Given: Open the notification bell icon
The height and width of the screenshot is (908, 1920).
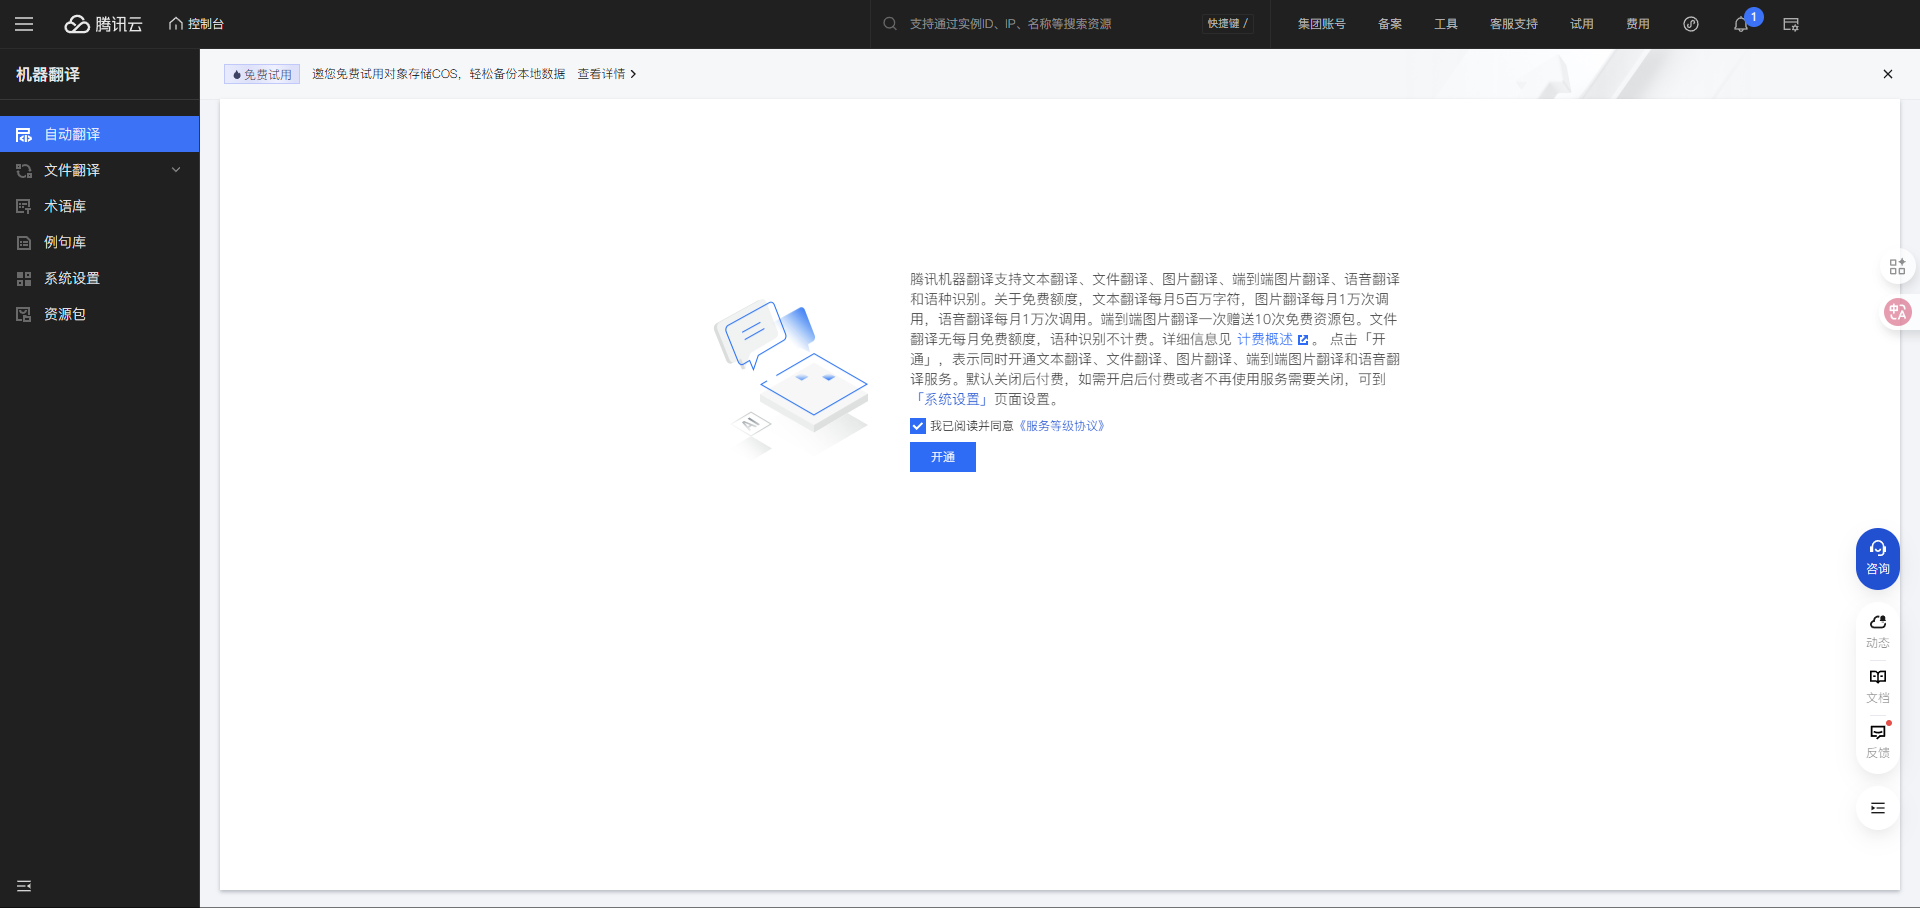Looking at the screenshot, I should (x=1740, y=24).
